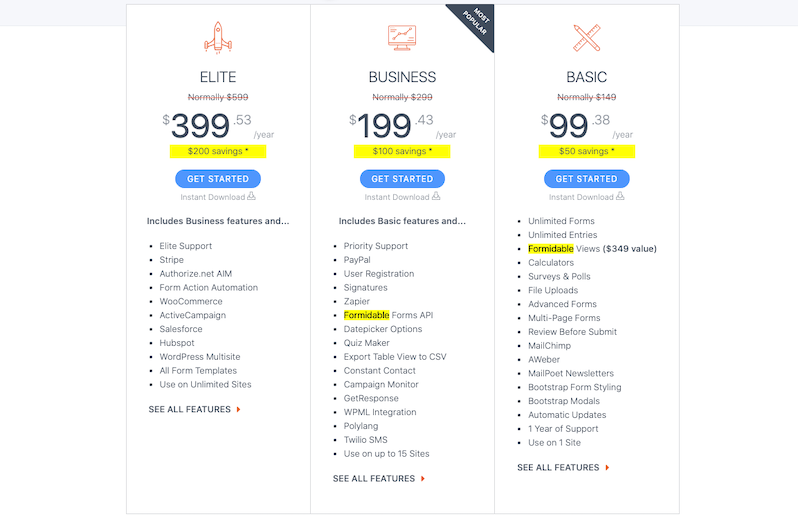The height and width of the screenshot is (519, 798).
Task: Click the Basic See All Features arrow
Action: [x=607, y=467]
